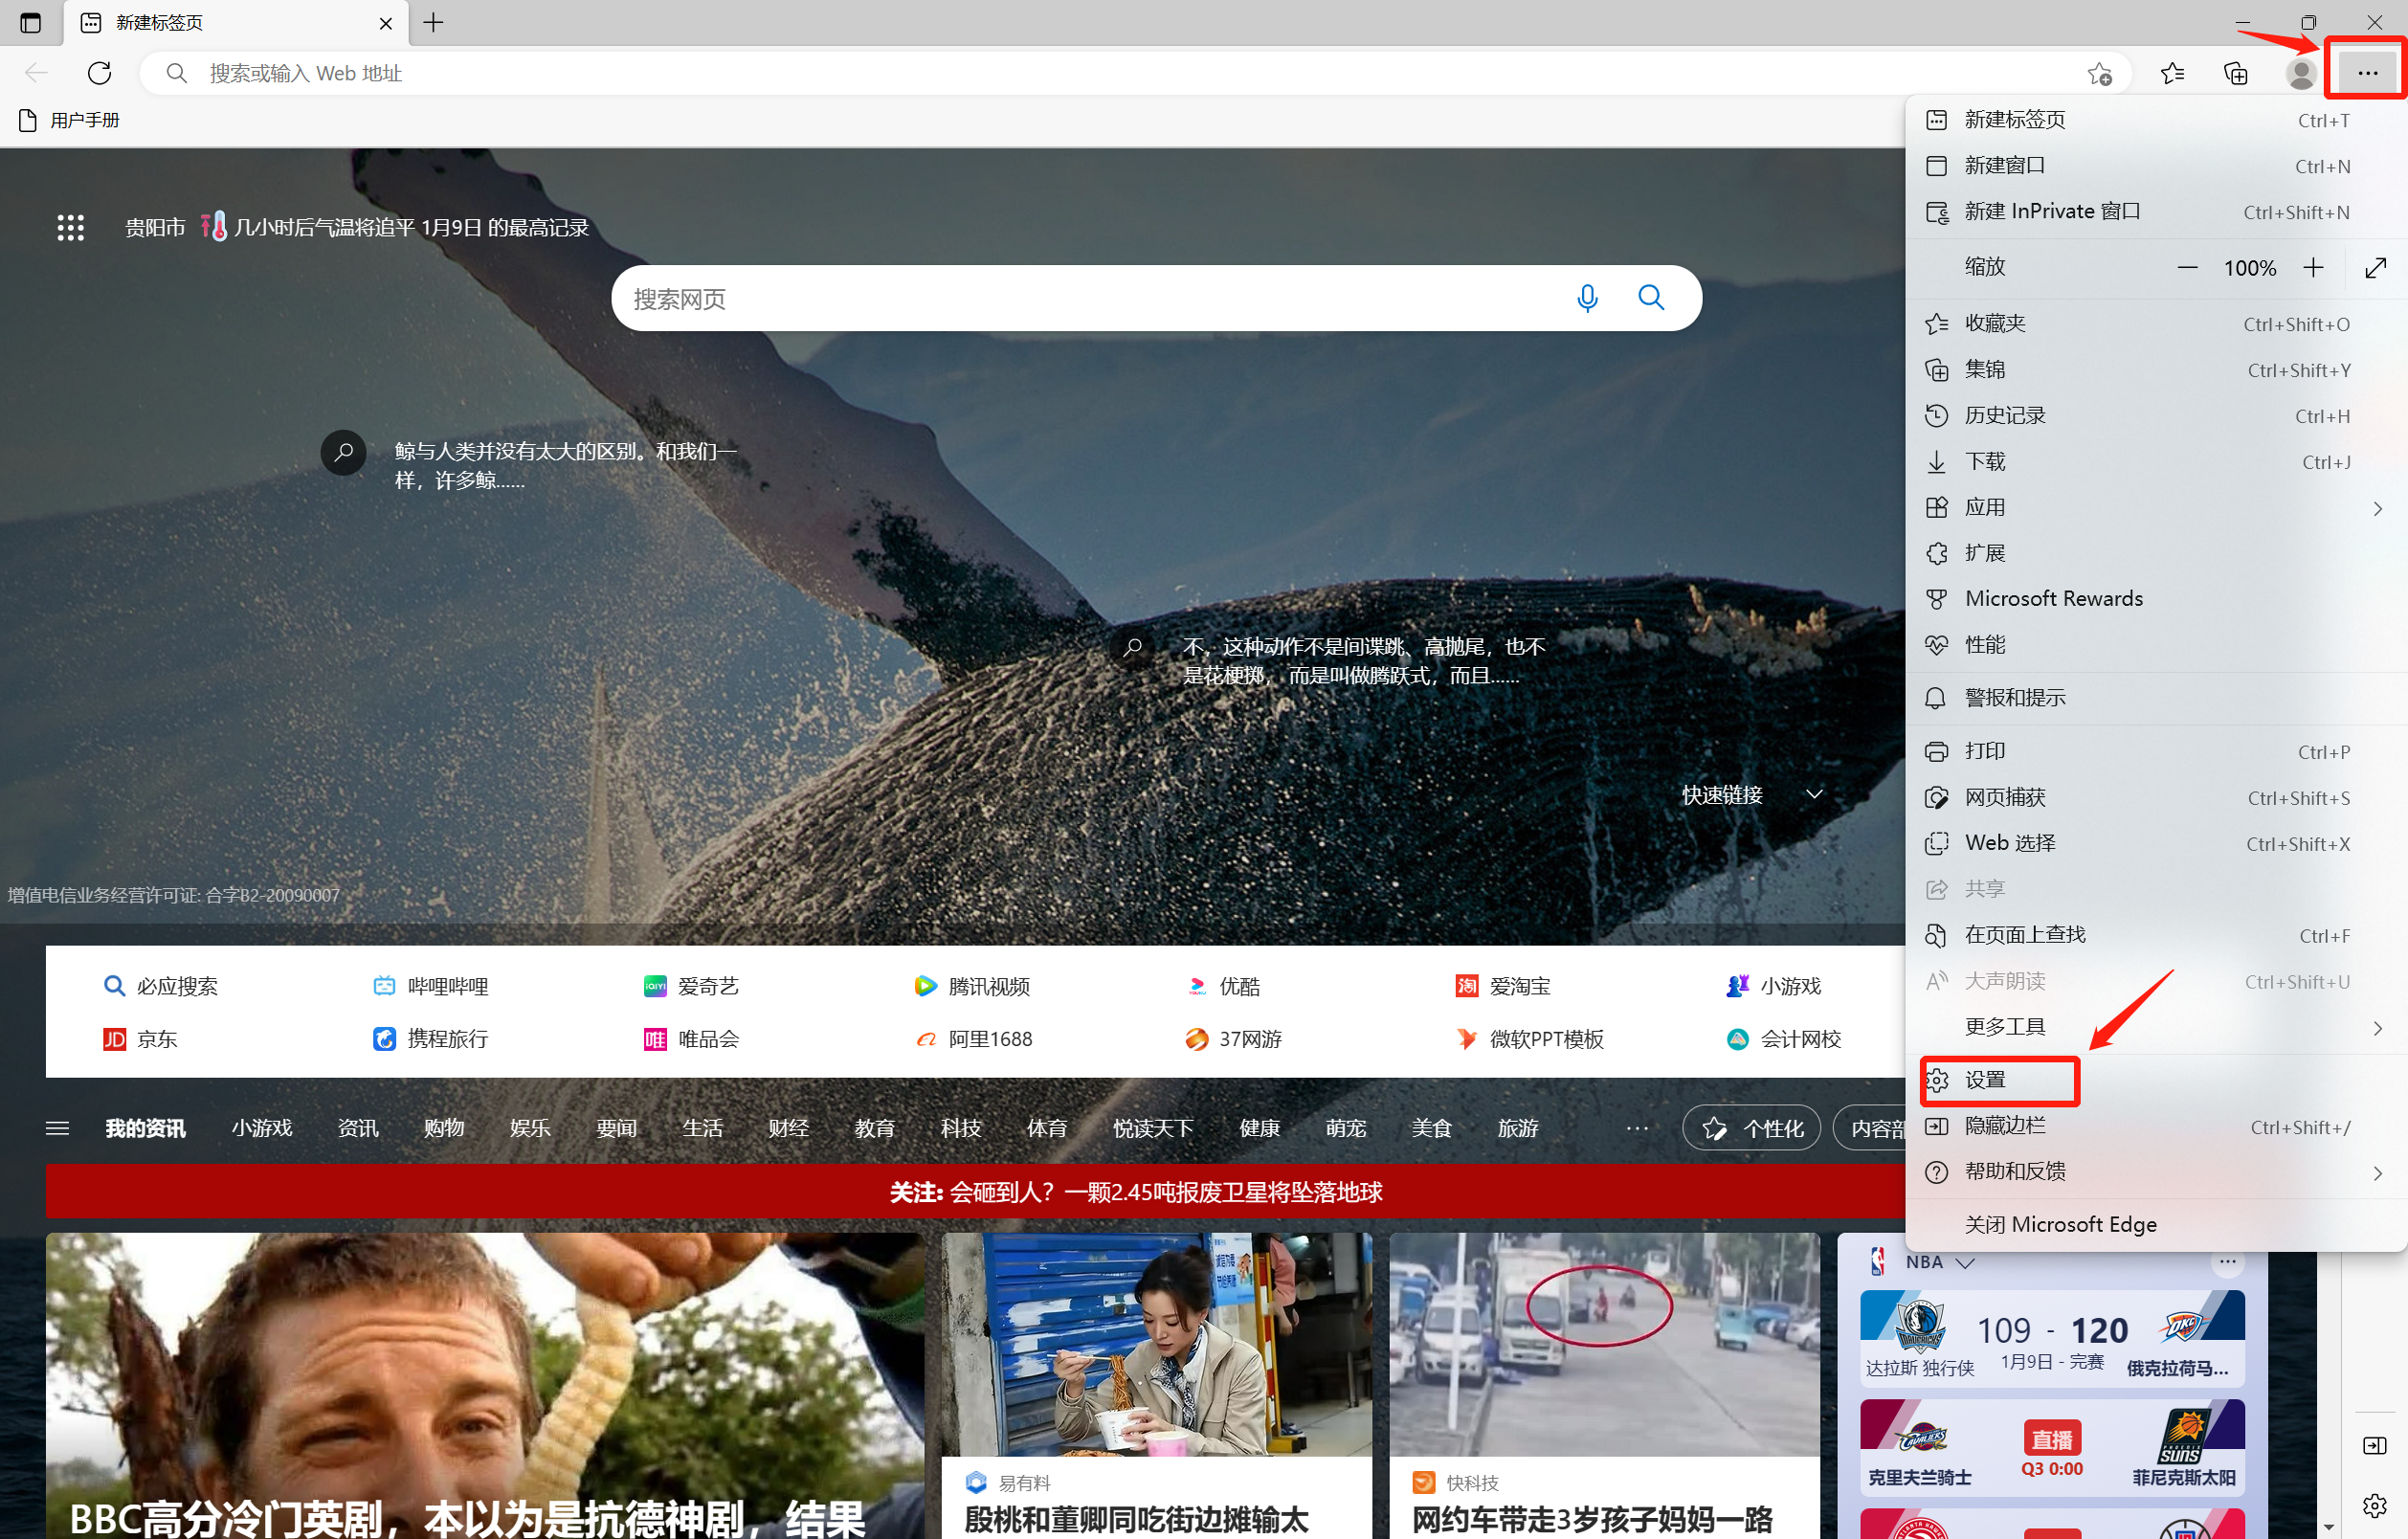Switch to the 财经 news tab
The width and height of the screenshot is (2408, 1539).
click(x=788, y=1128)
